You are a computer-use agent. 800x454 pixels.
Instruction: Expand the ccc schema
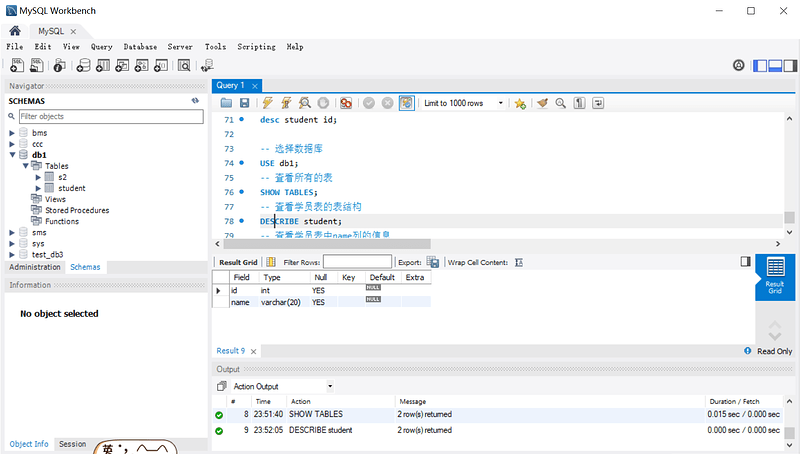(x=12, y=144)
